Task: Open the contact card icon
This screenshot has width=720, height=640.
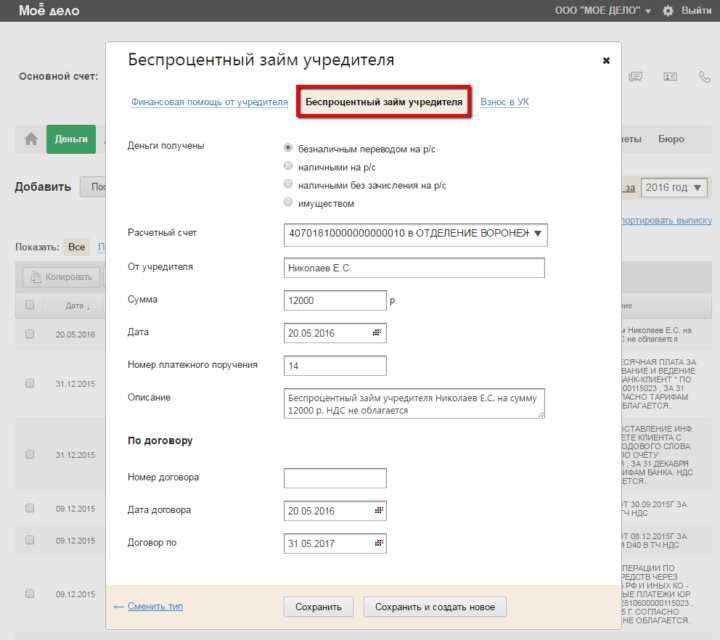Action: [x=670, y=77]
